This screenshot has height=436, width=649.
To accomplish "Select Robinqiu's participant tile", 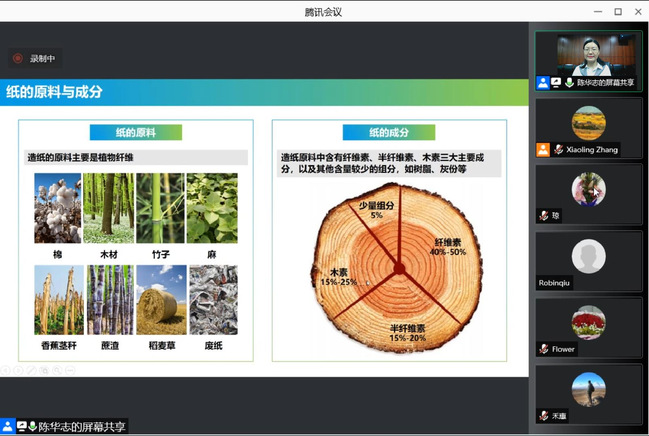I will [588, 263].
